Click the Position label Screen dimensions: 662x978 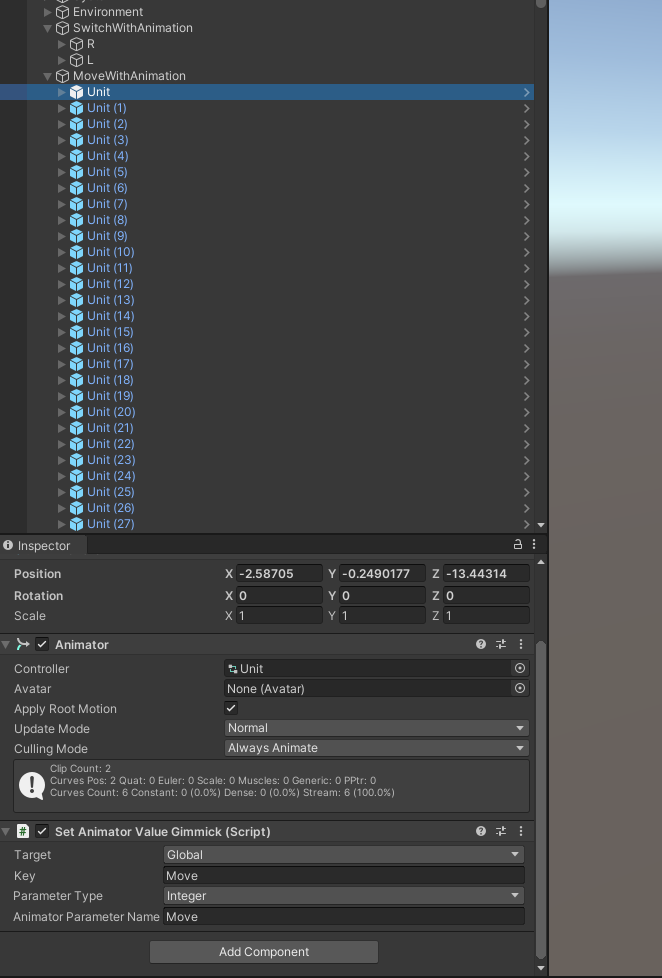point(37,574)
